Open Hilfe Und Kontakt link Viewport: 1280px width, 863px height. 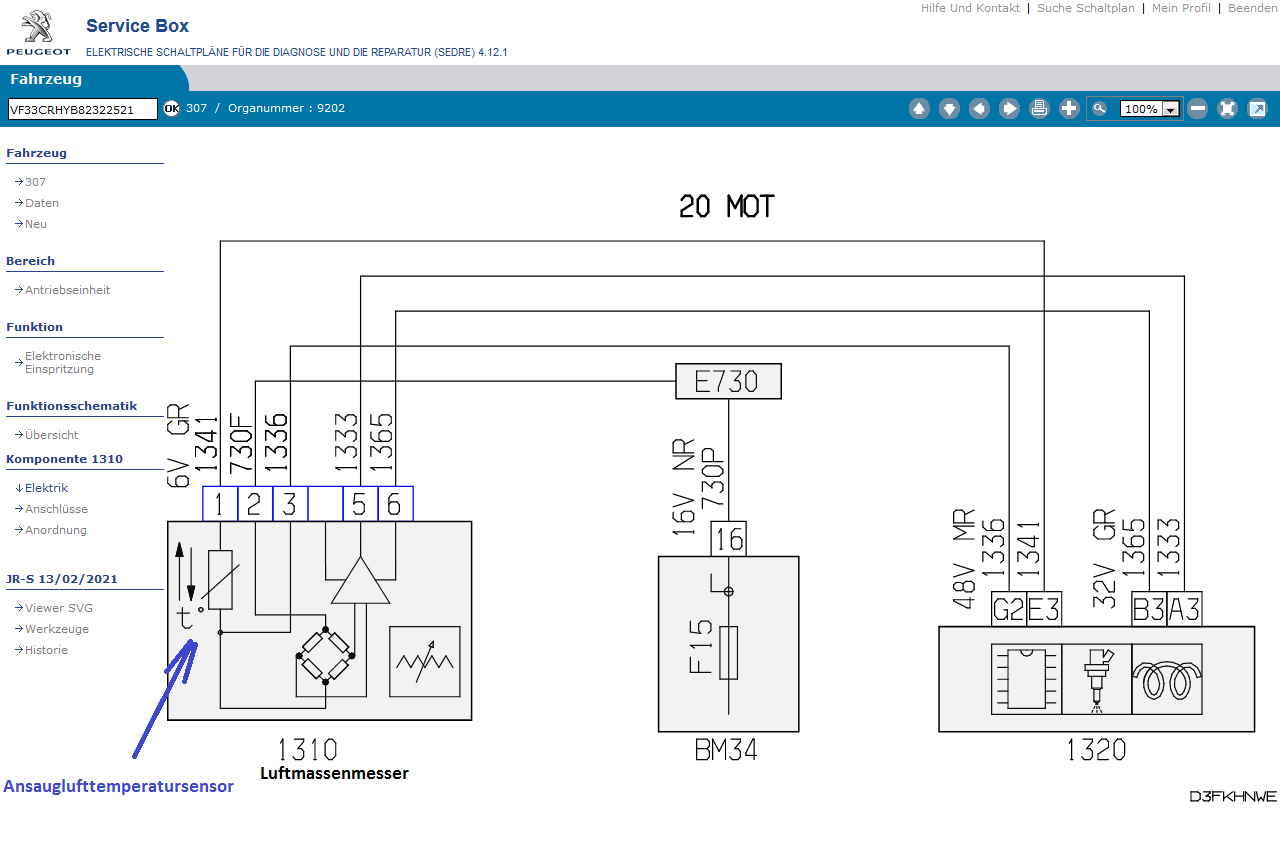[x=970, y=8]
